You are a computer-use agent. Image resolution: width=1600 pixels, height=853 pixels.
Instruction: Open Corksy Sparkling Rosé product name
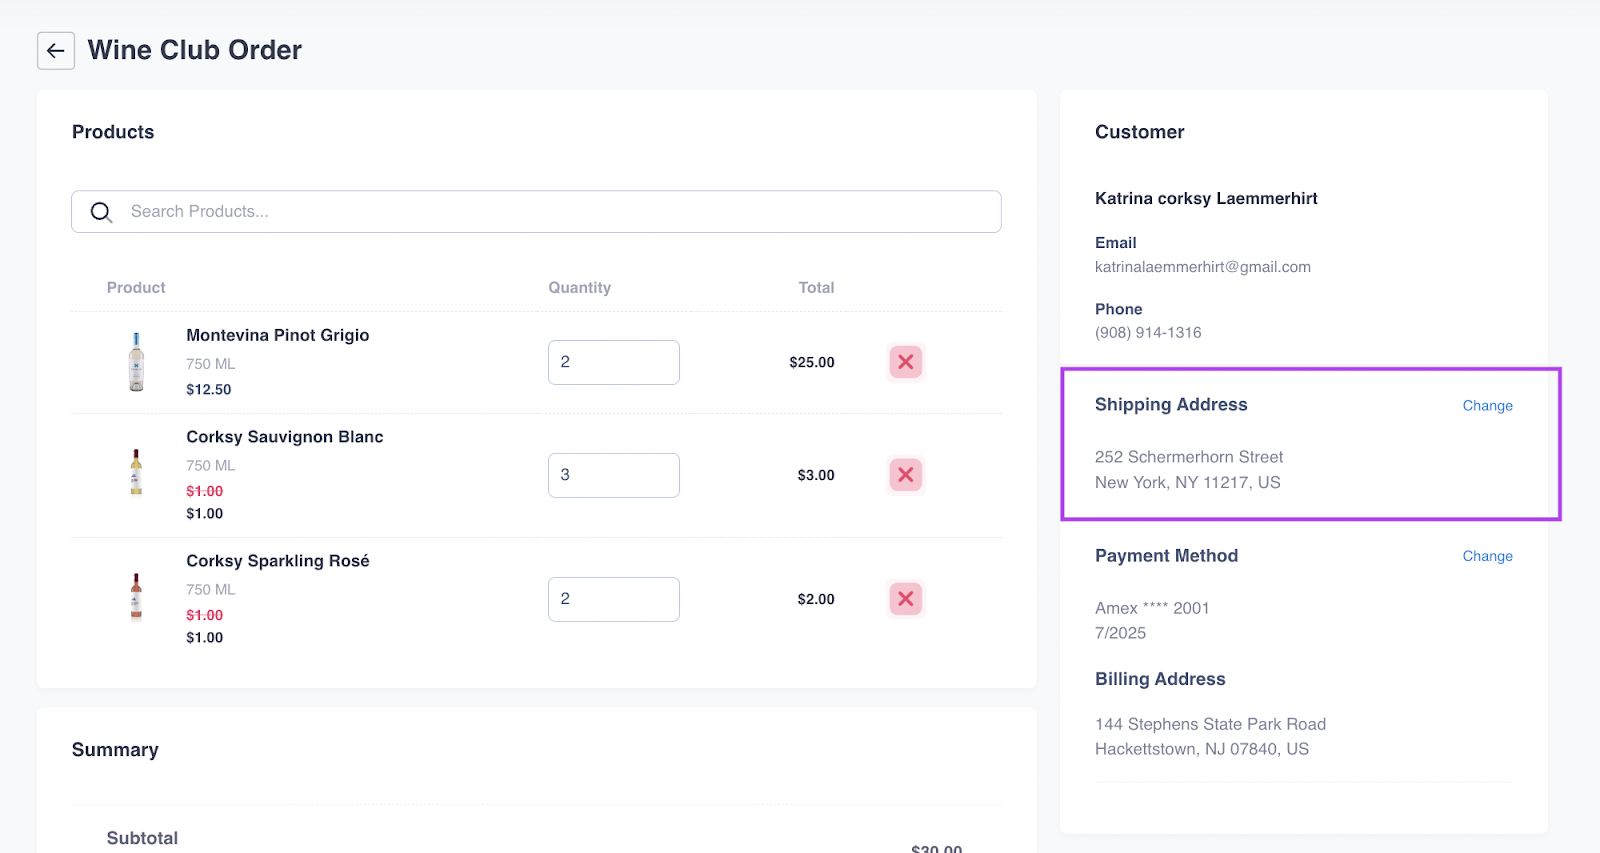point(277,561)
